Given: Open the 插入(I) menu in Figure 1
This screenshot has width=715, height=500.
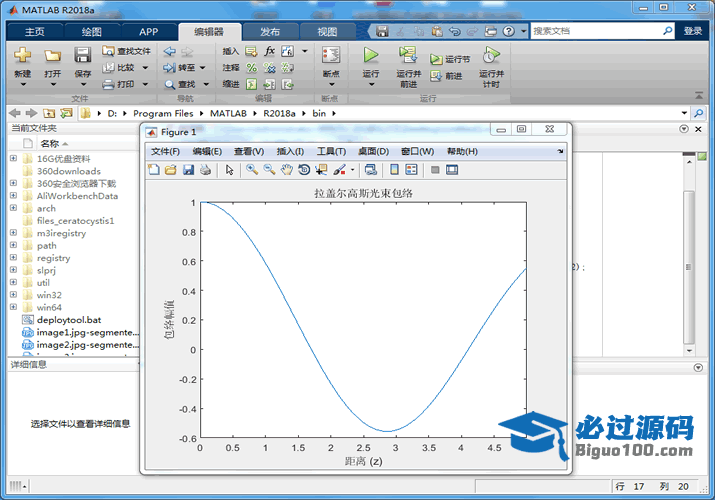Looking at the screenshot, I should 290,151.
